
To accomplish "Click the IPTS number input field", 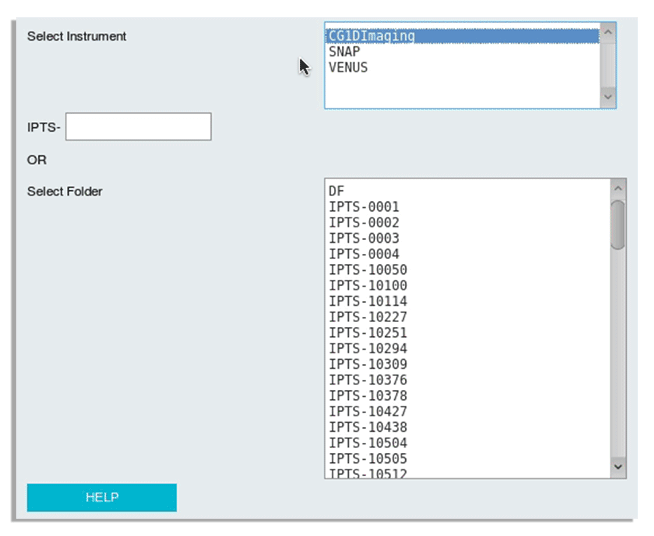I will (138, 127).
